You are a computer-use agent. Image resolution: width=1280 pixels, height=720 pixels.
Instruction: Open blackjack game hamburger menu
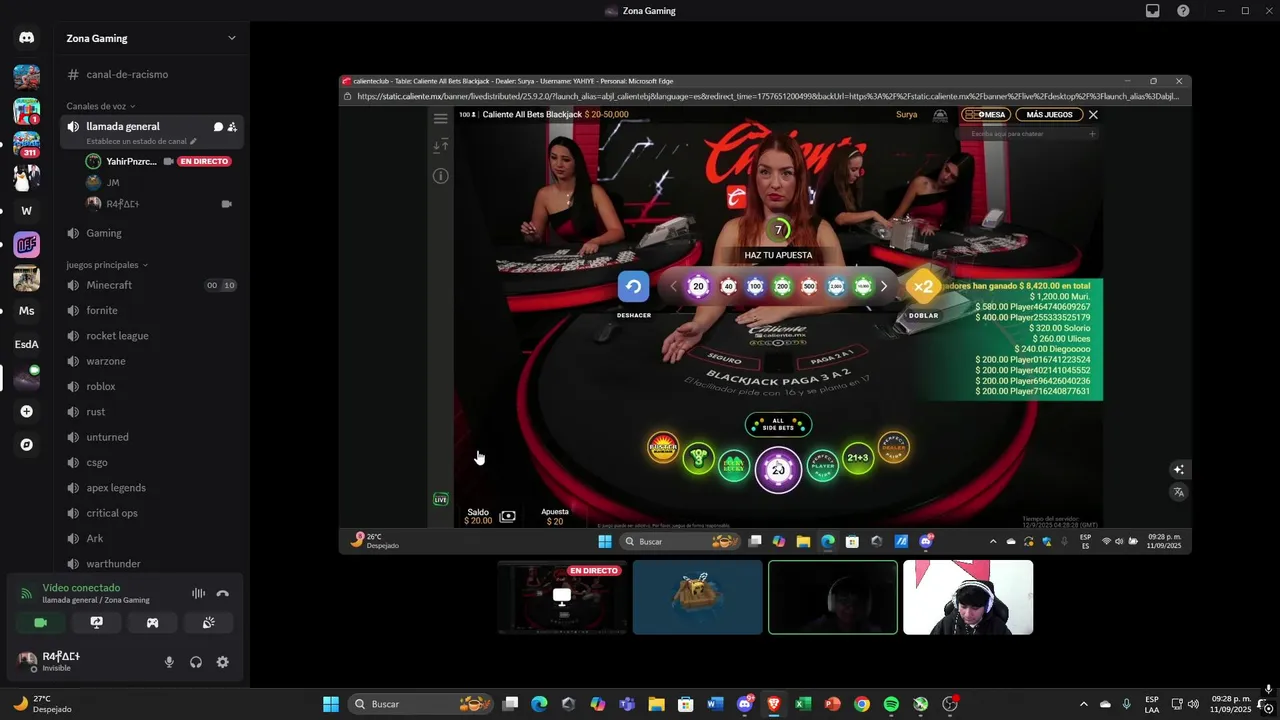click(x=441, y=118)
